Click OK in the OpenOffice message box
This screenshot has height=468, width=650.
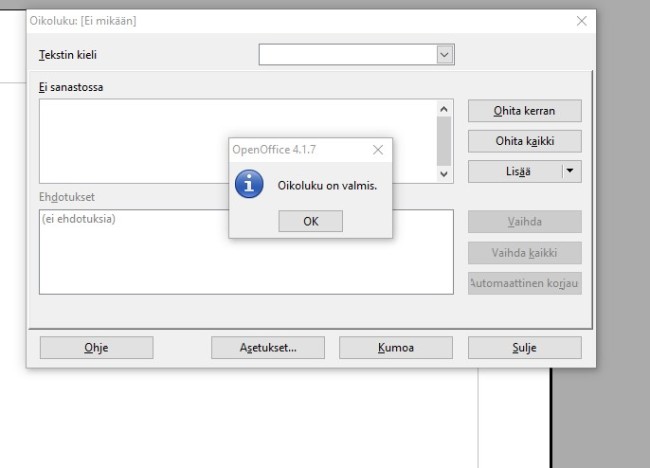(x=310, y=222)
